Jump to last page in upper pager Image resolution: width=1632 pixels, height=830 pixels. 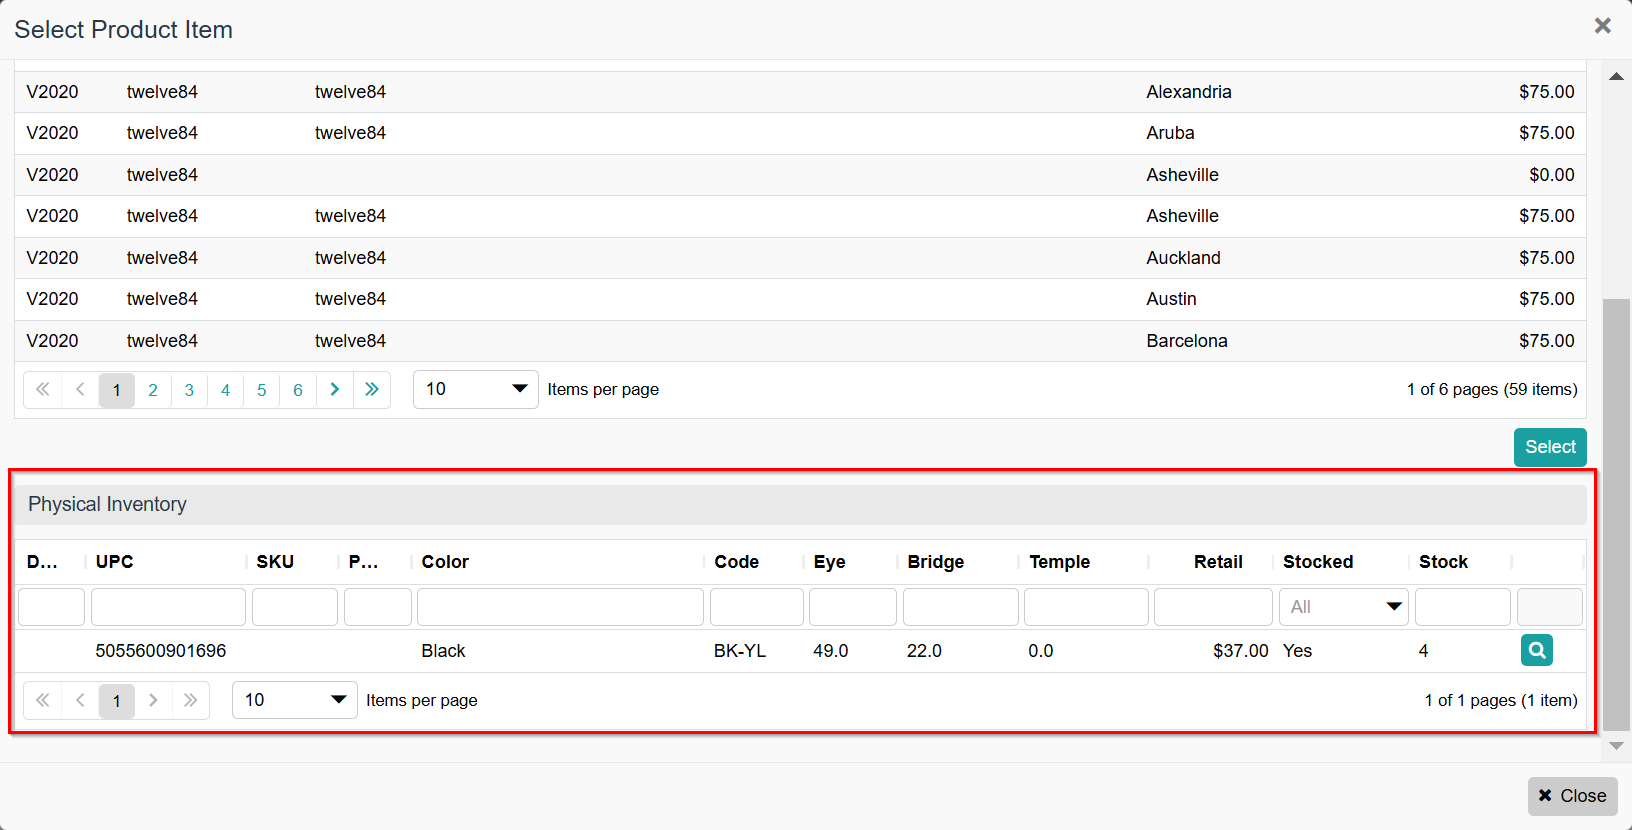click(372, 389)
